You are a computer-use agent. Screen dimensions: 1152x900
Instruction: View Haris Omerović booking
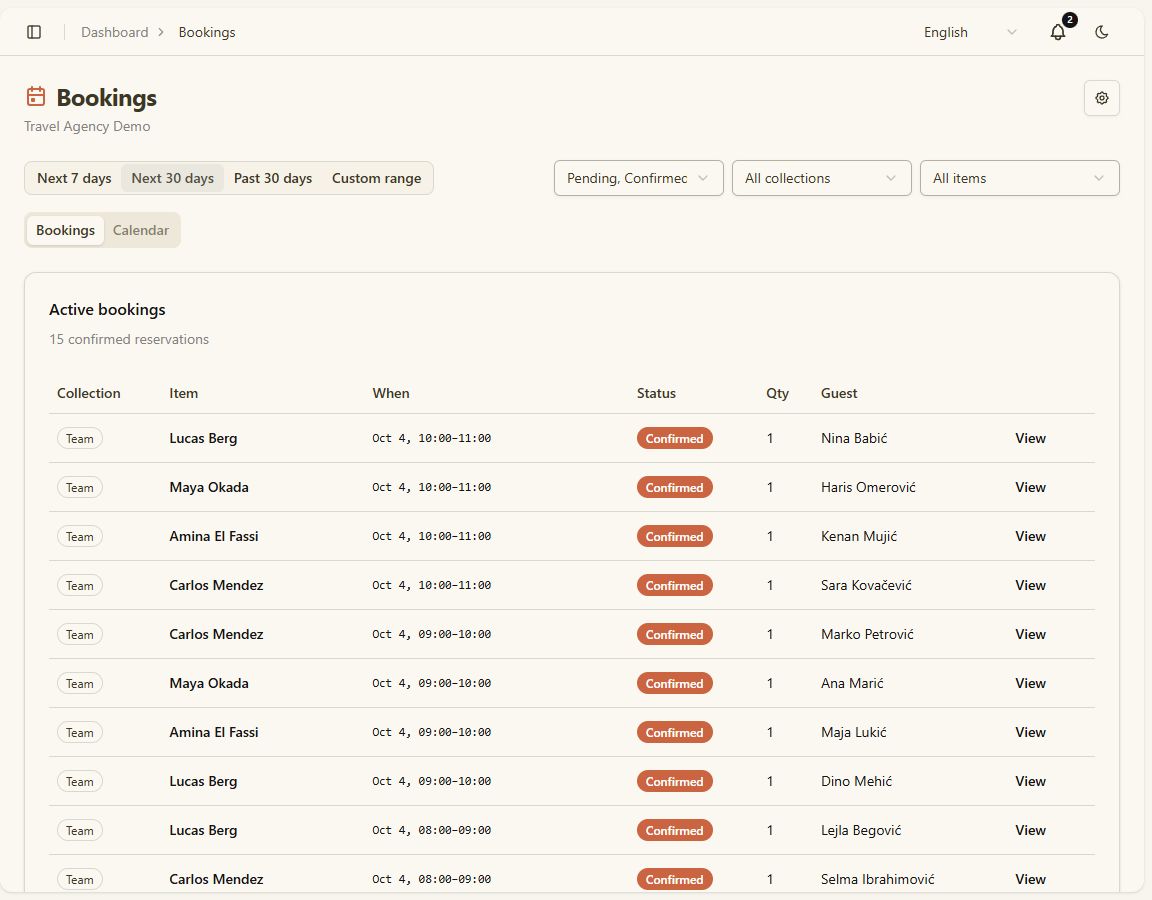pos(1030,487)
